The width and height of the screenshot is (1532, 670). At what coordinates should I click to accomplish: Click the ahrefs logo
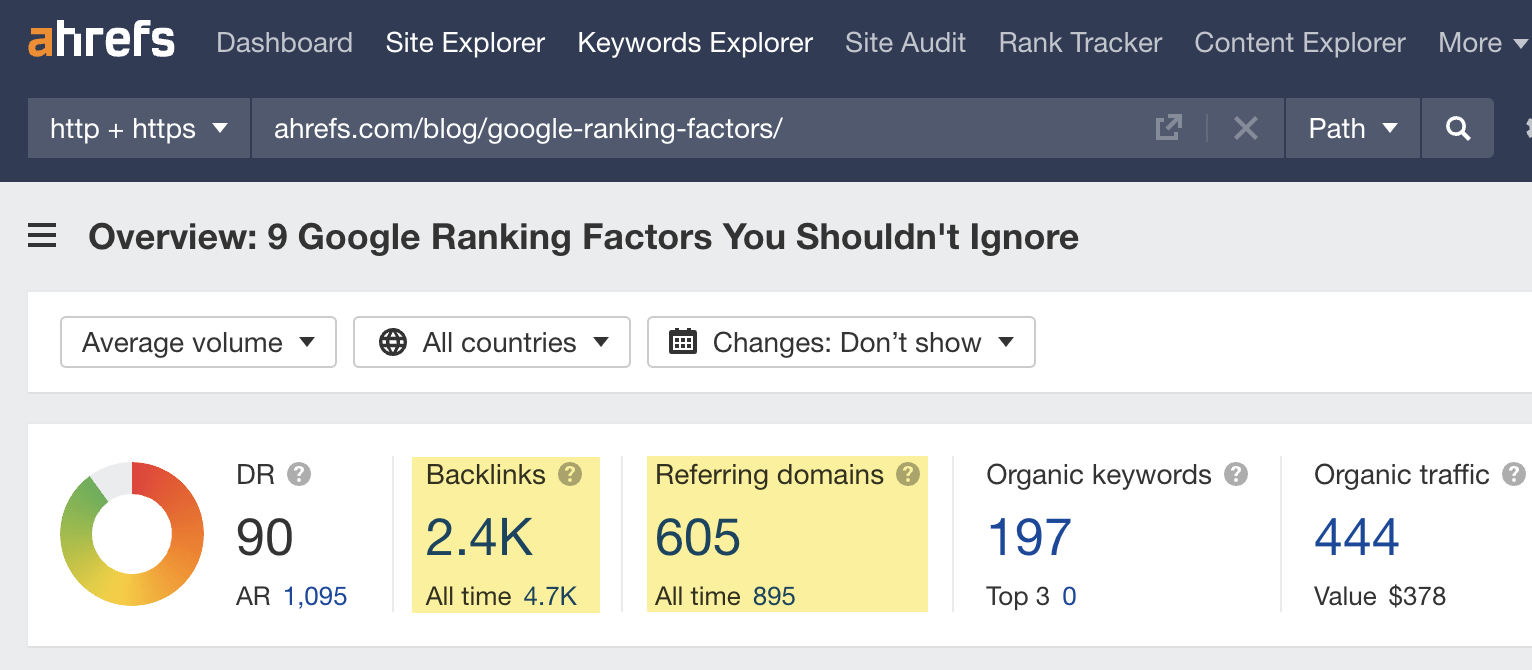(x=100, y=40)
